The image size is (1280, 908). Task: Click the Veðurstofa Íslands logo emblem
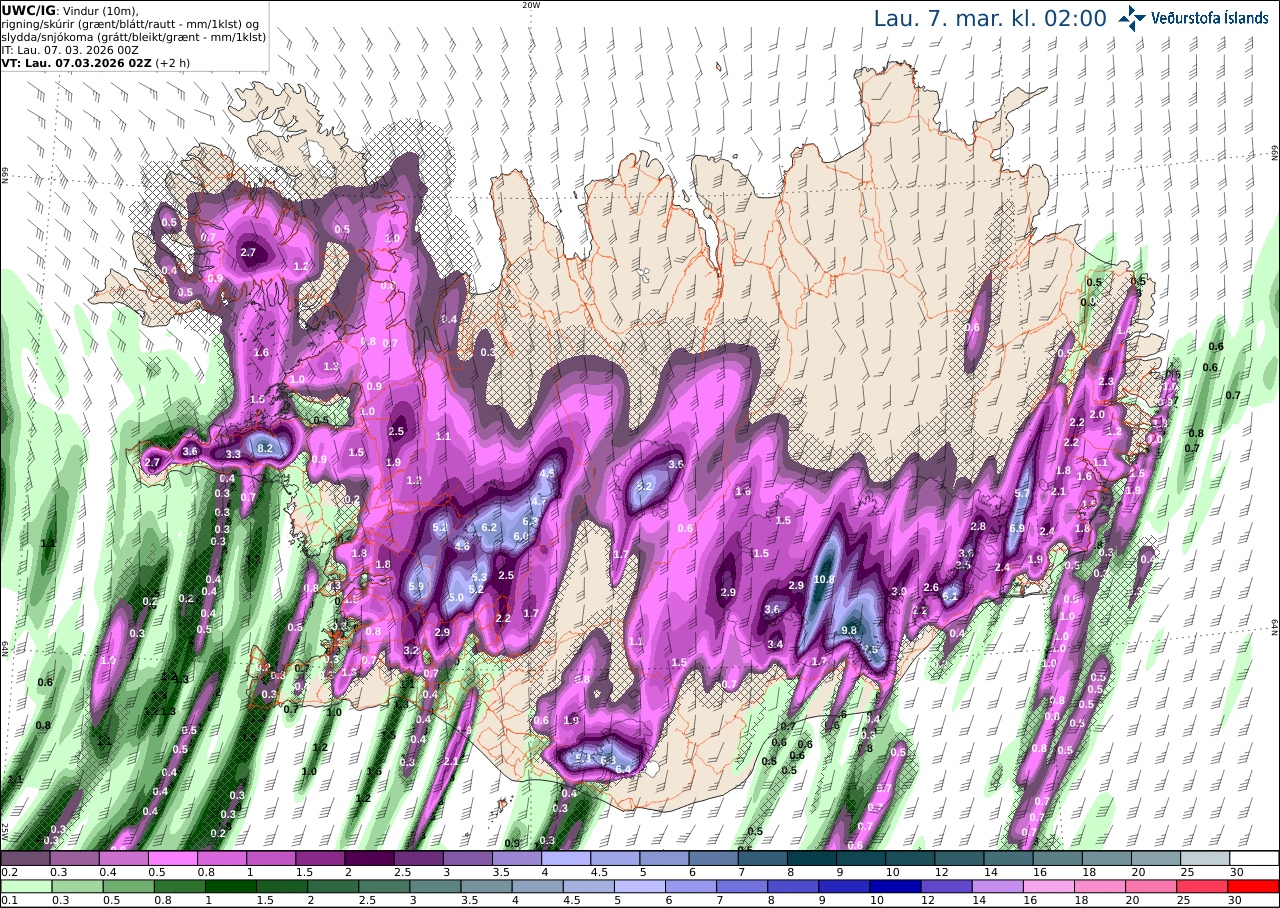1132,18
